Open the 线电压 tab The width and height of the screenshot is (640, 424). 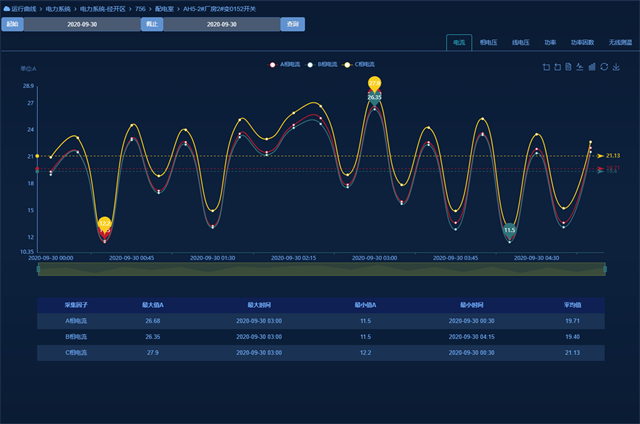(520, 43)
